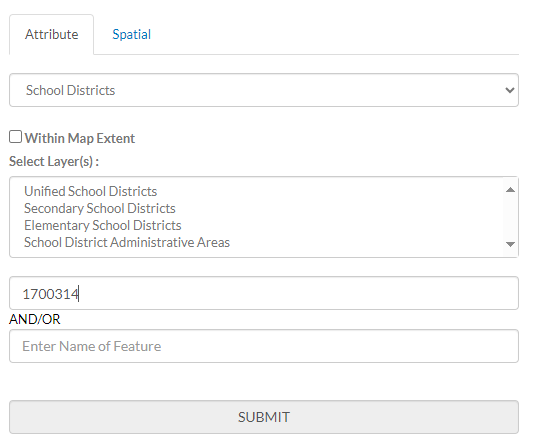
Task: Click the layer list scroll-up arrow
Action: coord(510,190)
